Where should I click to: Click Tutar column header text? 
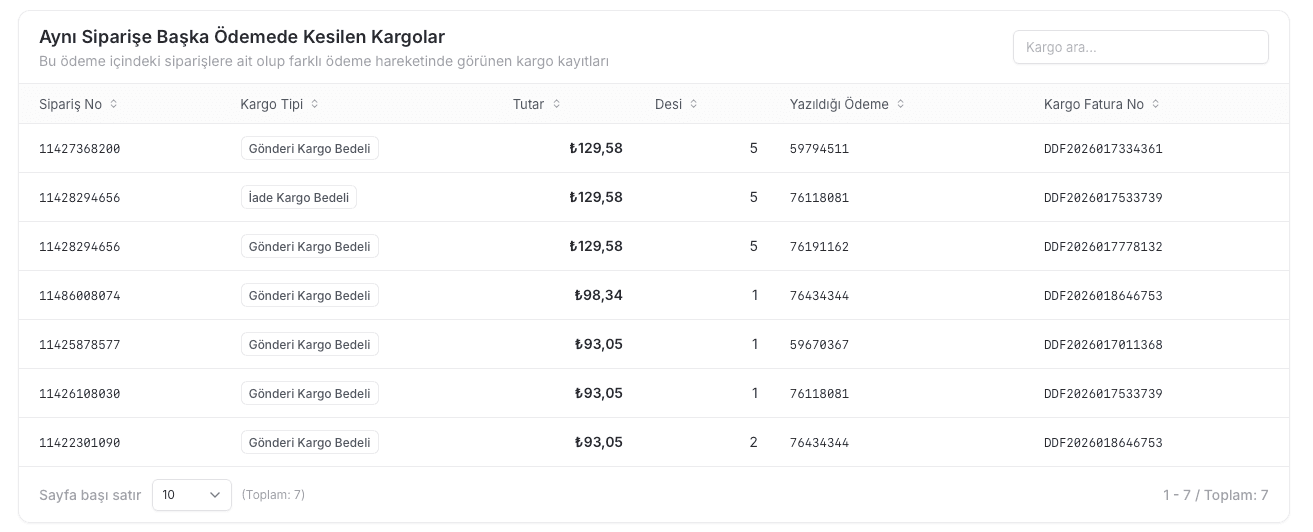pyautogui.click(x=529, y=104)
